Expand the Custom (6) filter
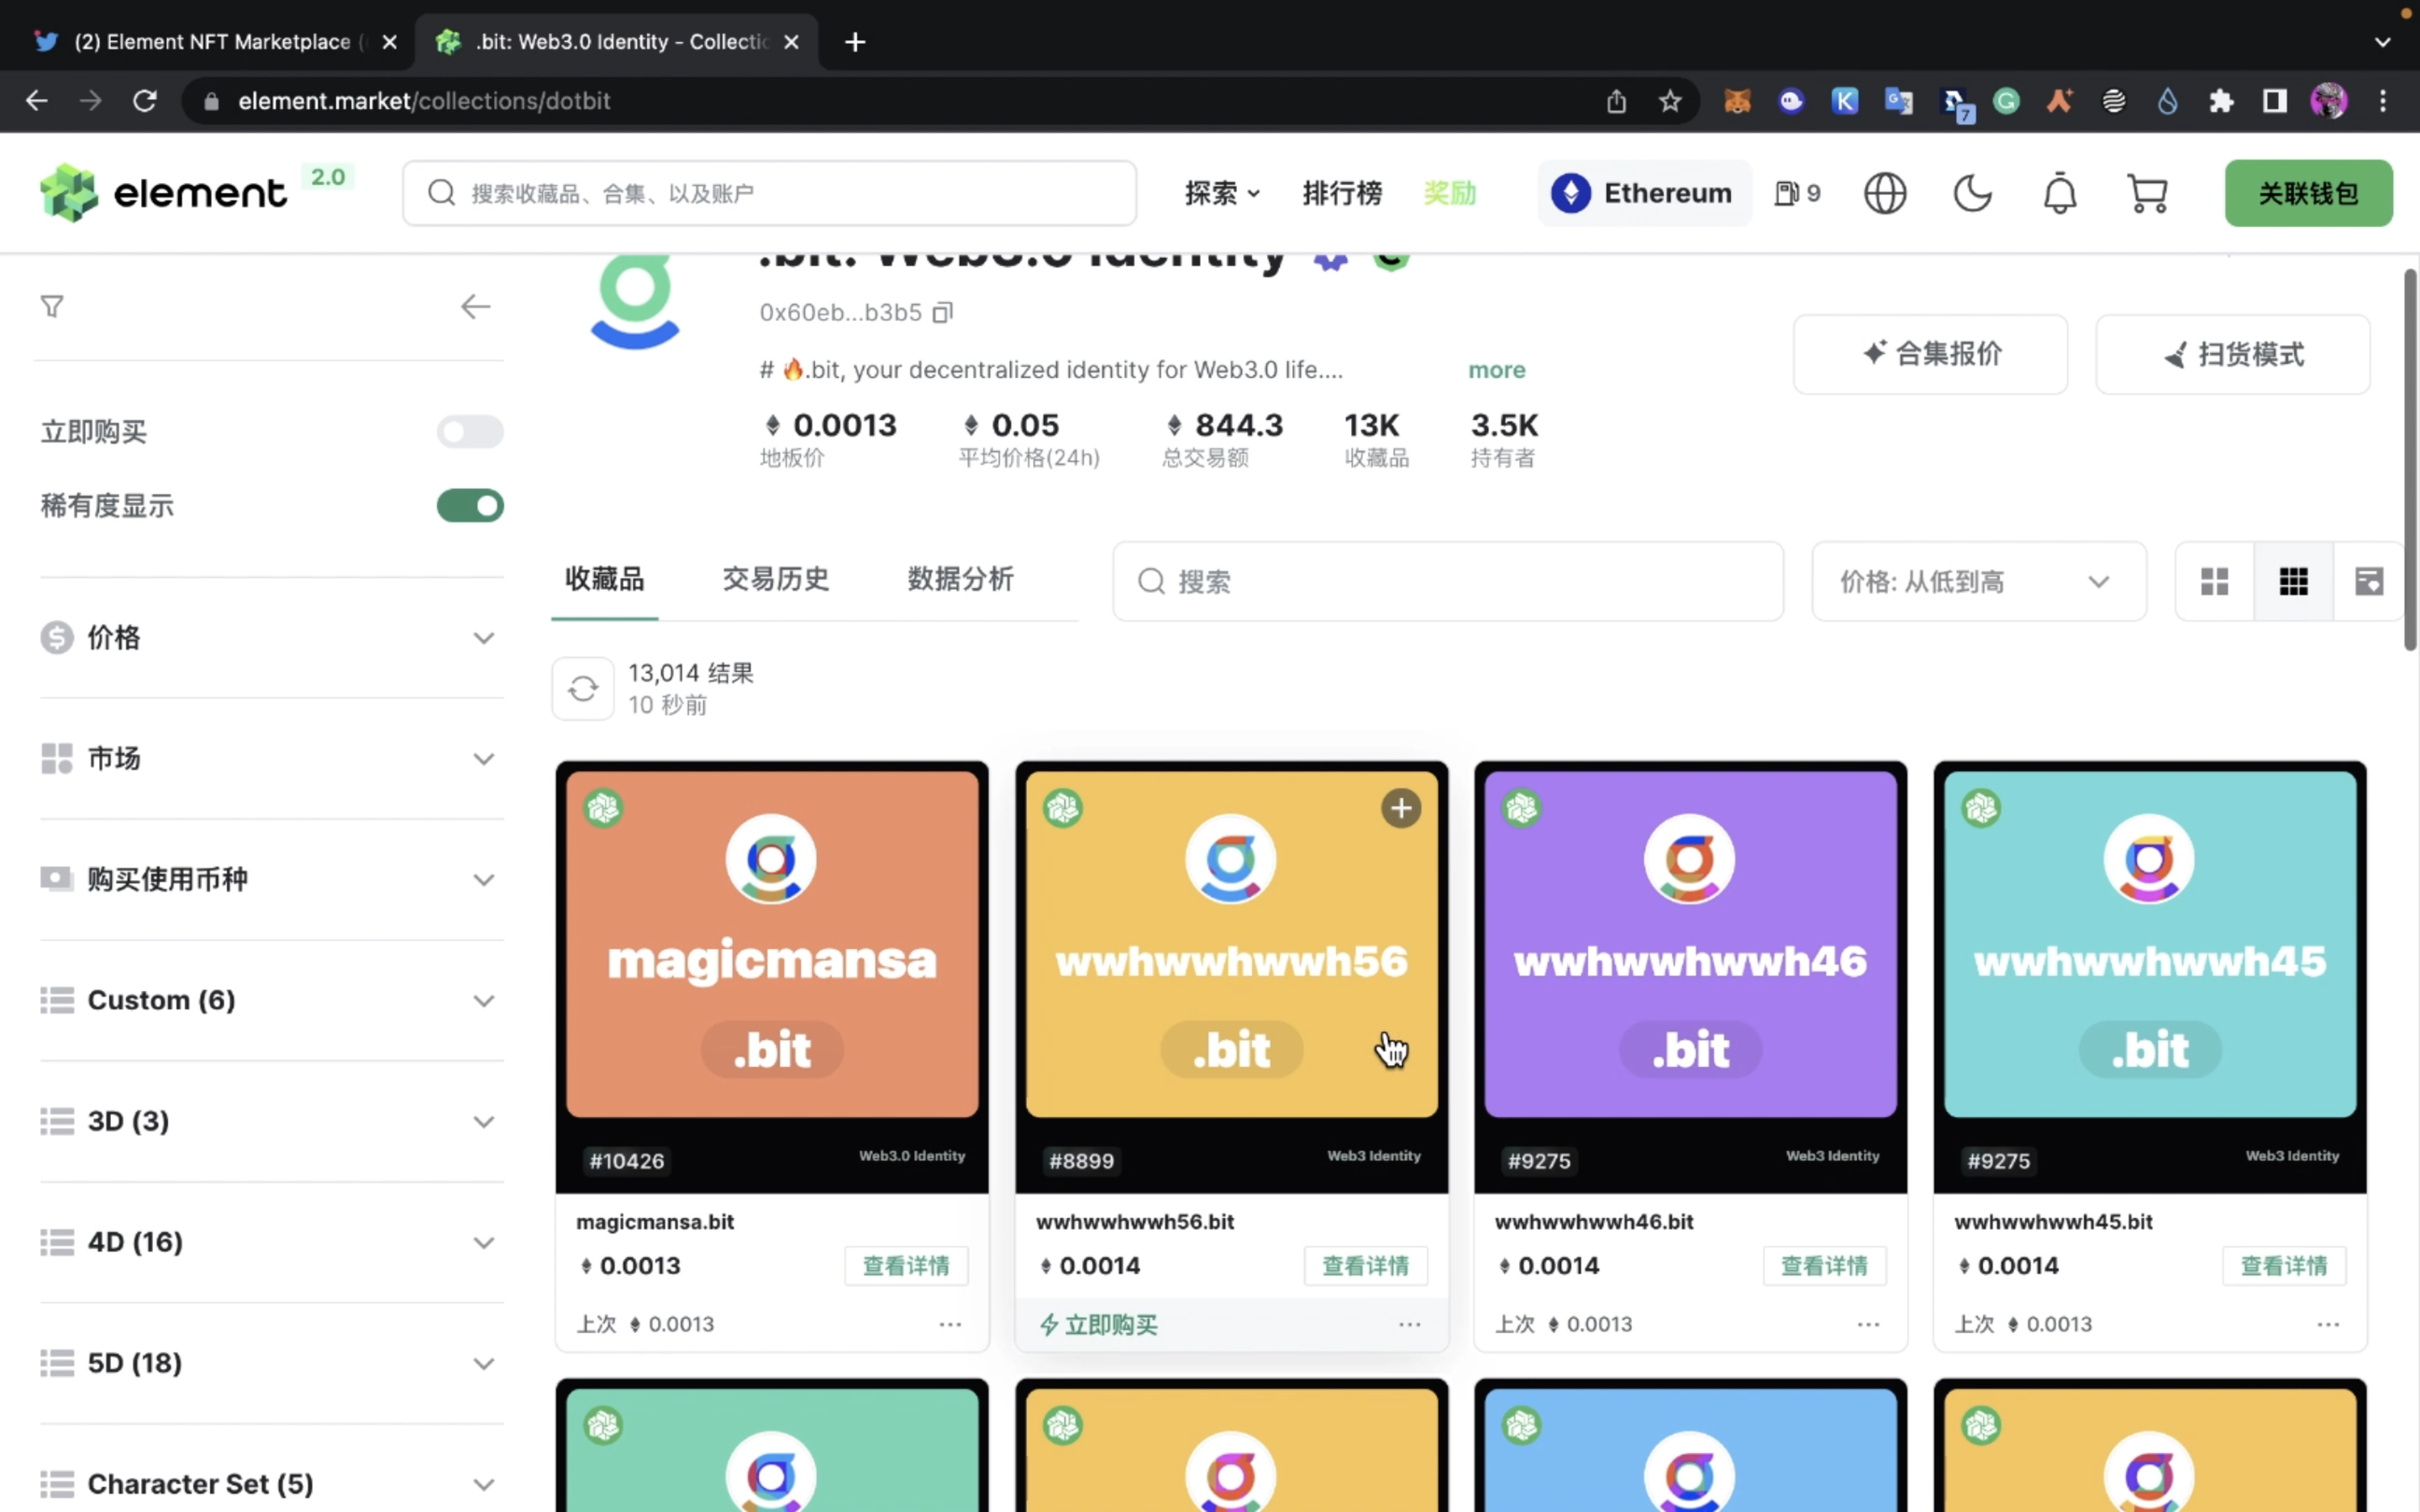This screenshot has width=2420, height=1512. click(271, 1001)
